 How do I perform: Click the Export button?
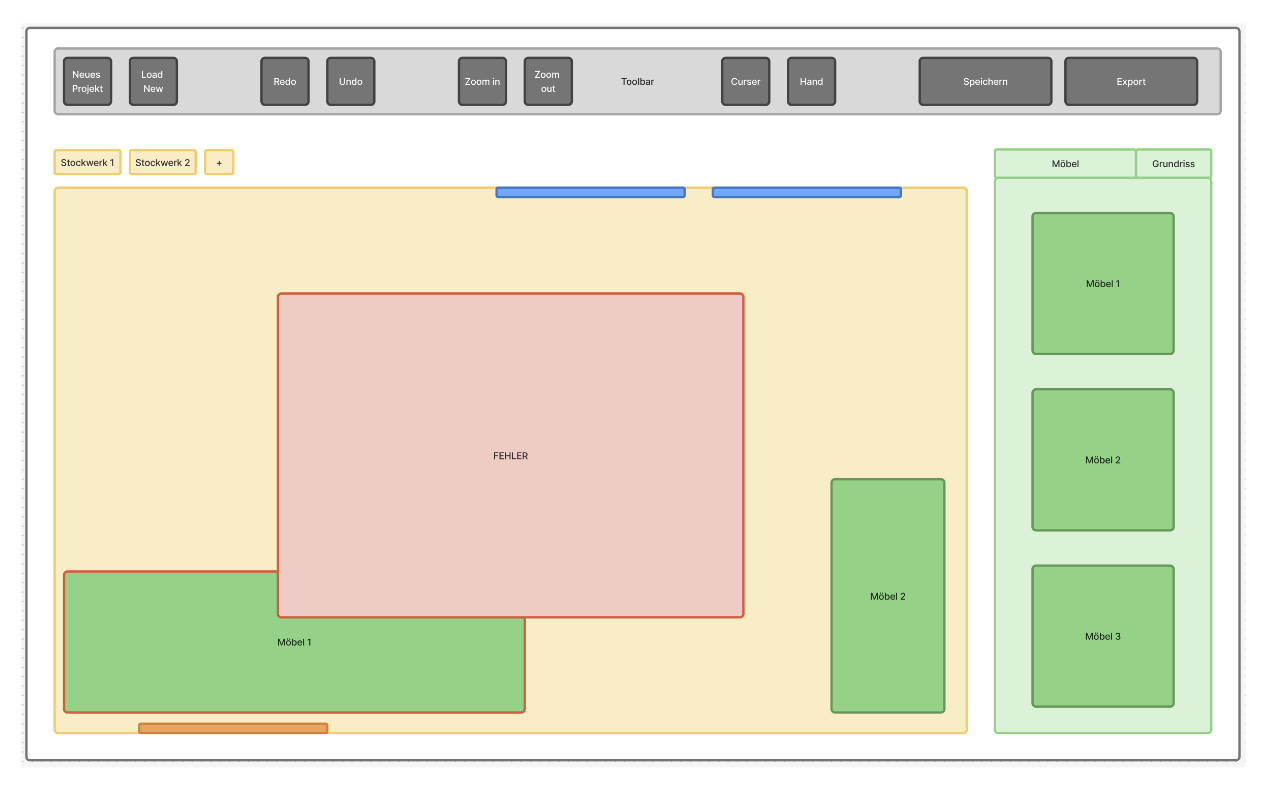(x=1131, y=81)
